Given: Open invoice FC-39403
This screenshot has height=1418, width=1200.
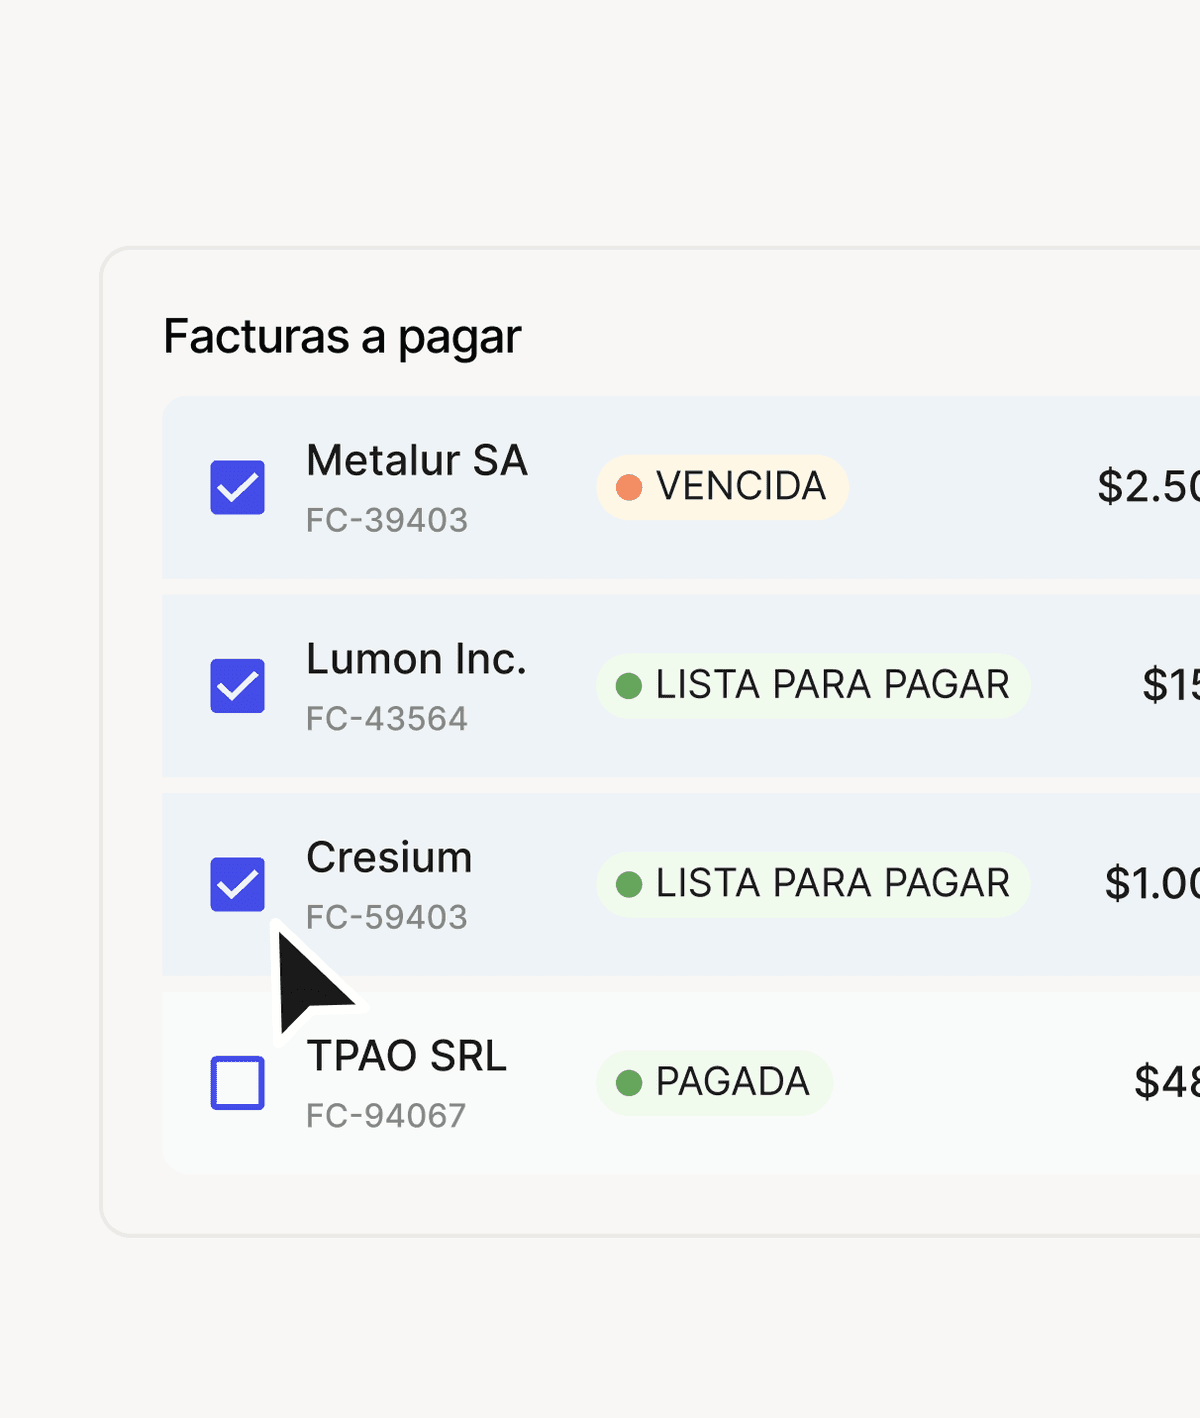Looking at the screenshot, I should [388, 519].
